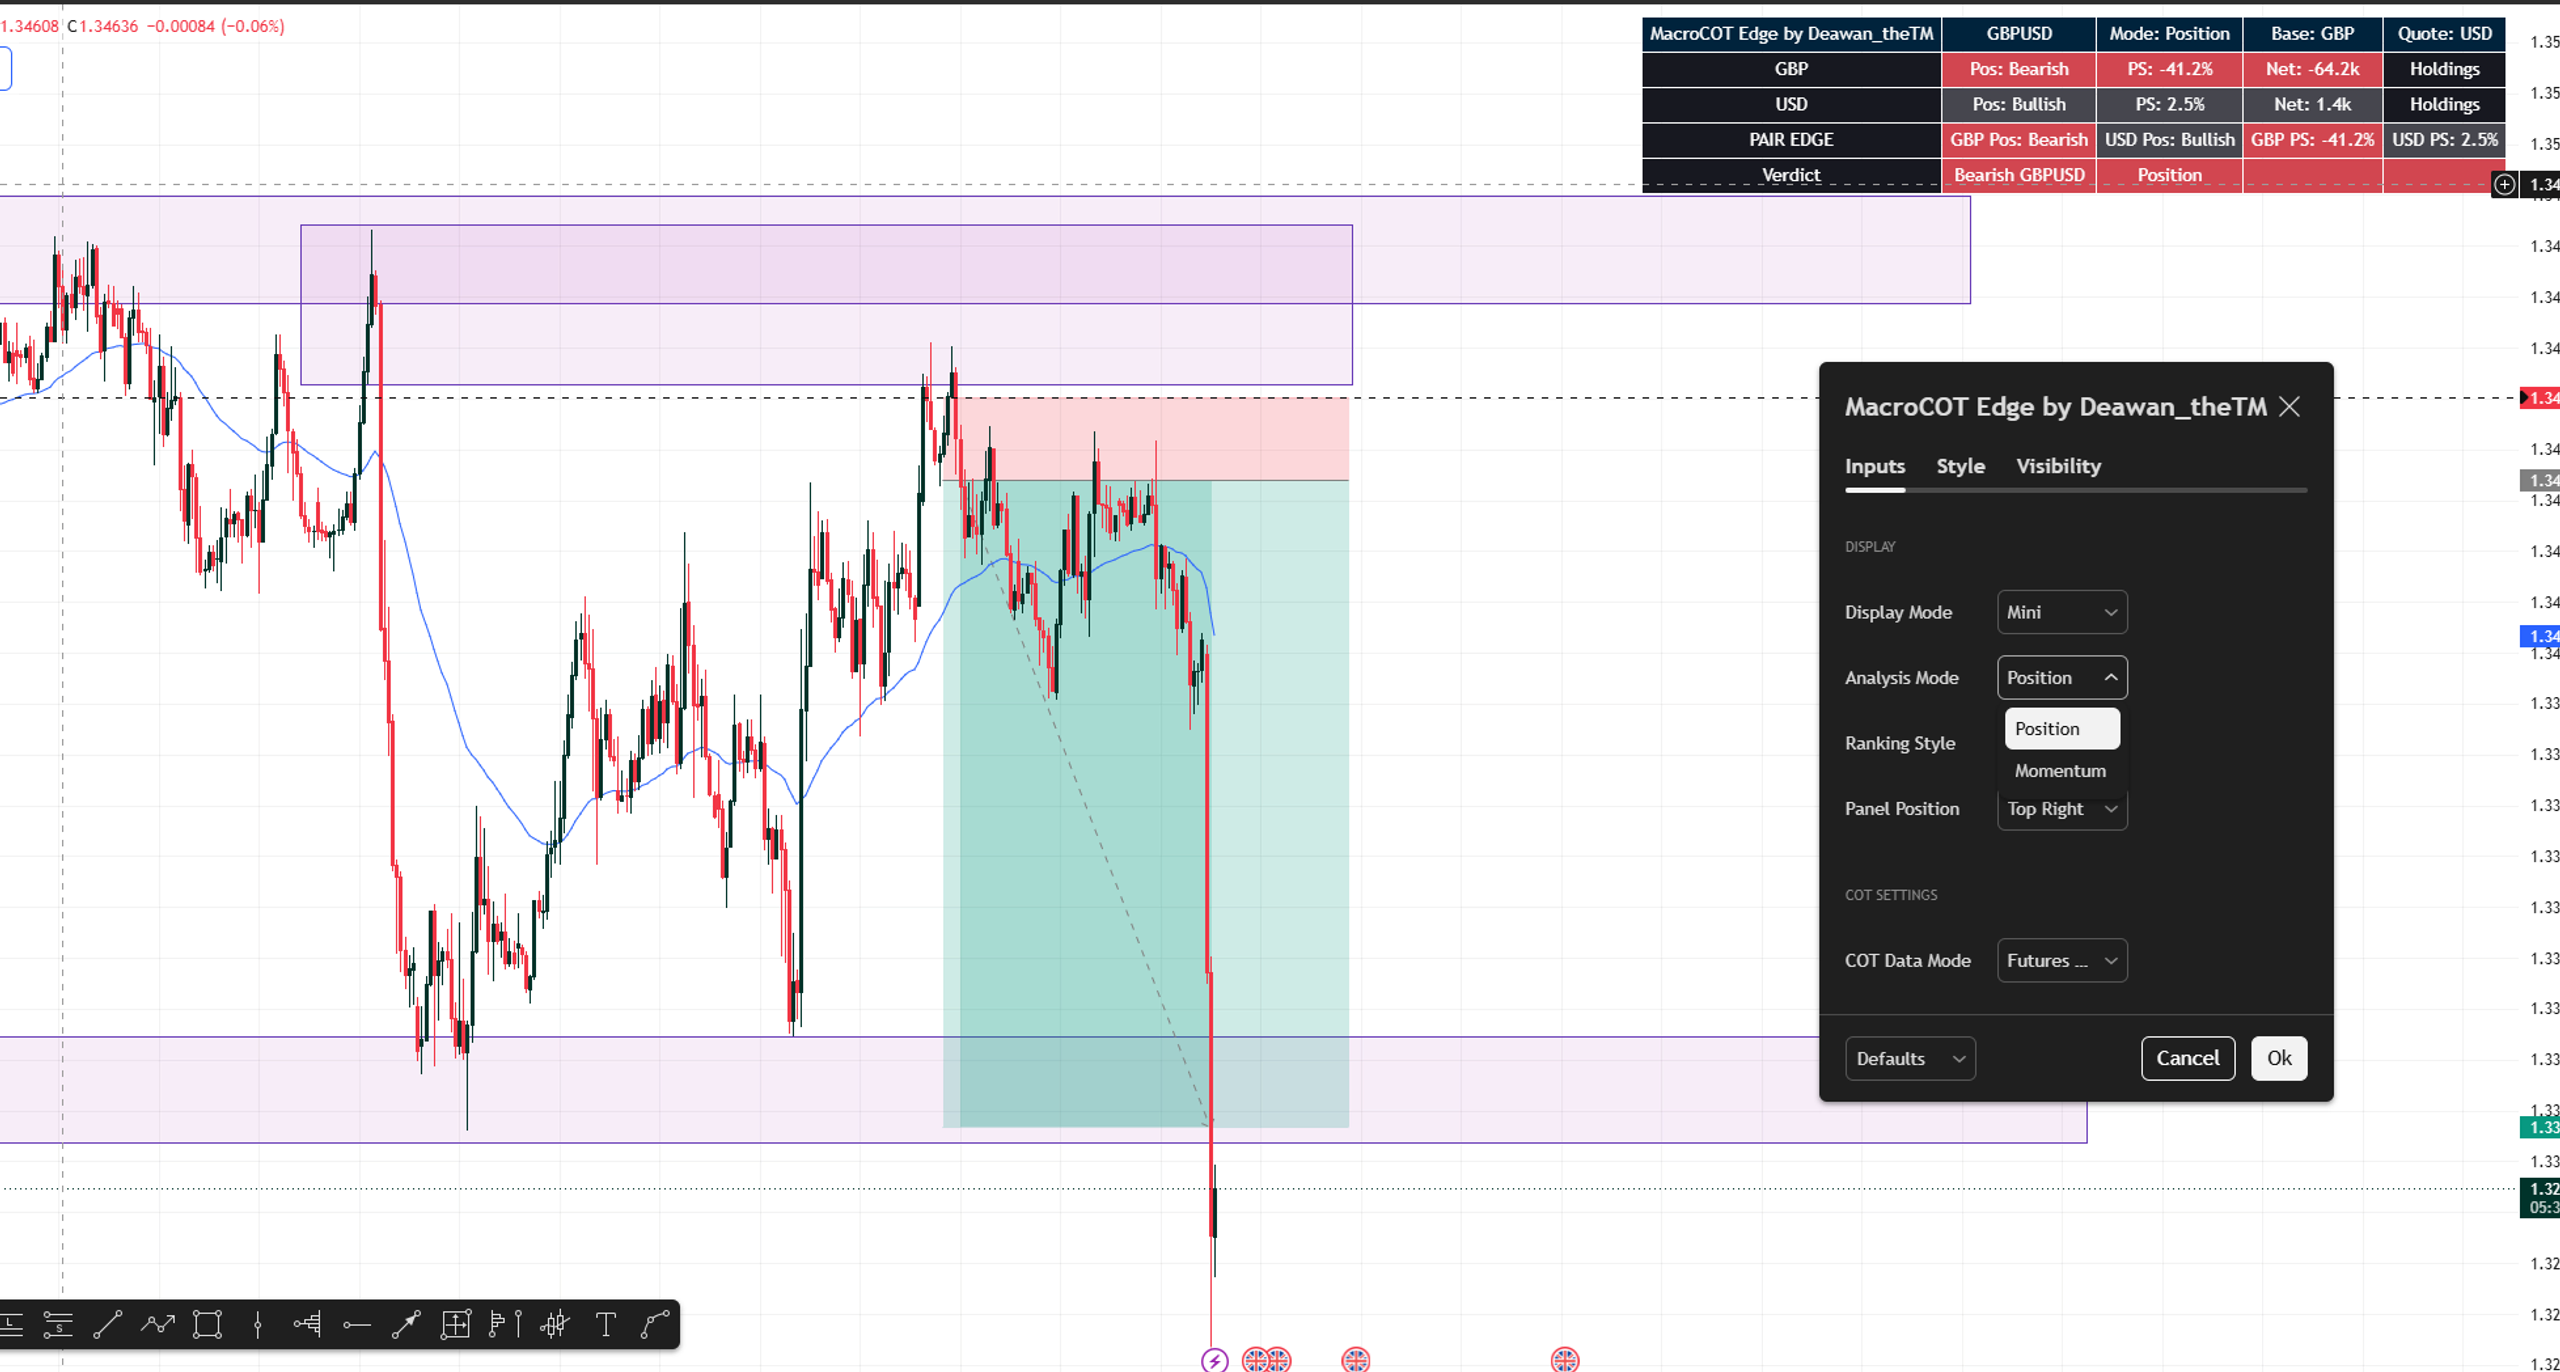Viewport: 2560px width, 1372px height.
Task: Click the 'Net: 1.4k' table cell
Action: (x=2312, y=104)
